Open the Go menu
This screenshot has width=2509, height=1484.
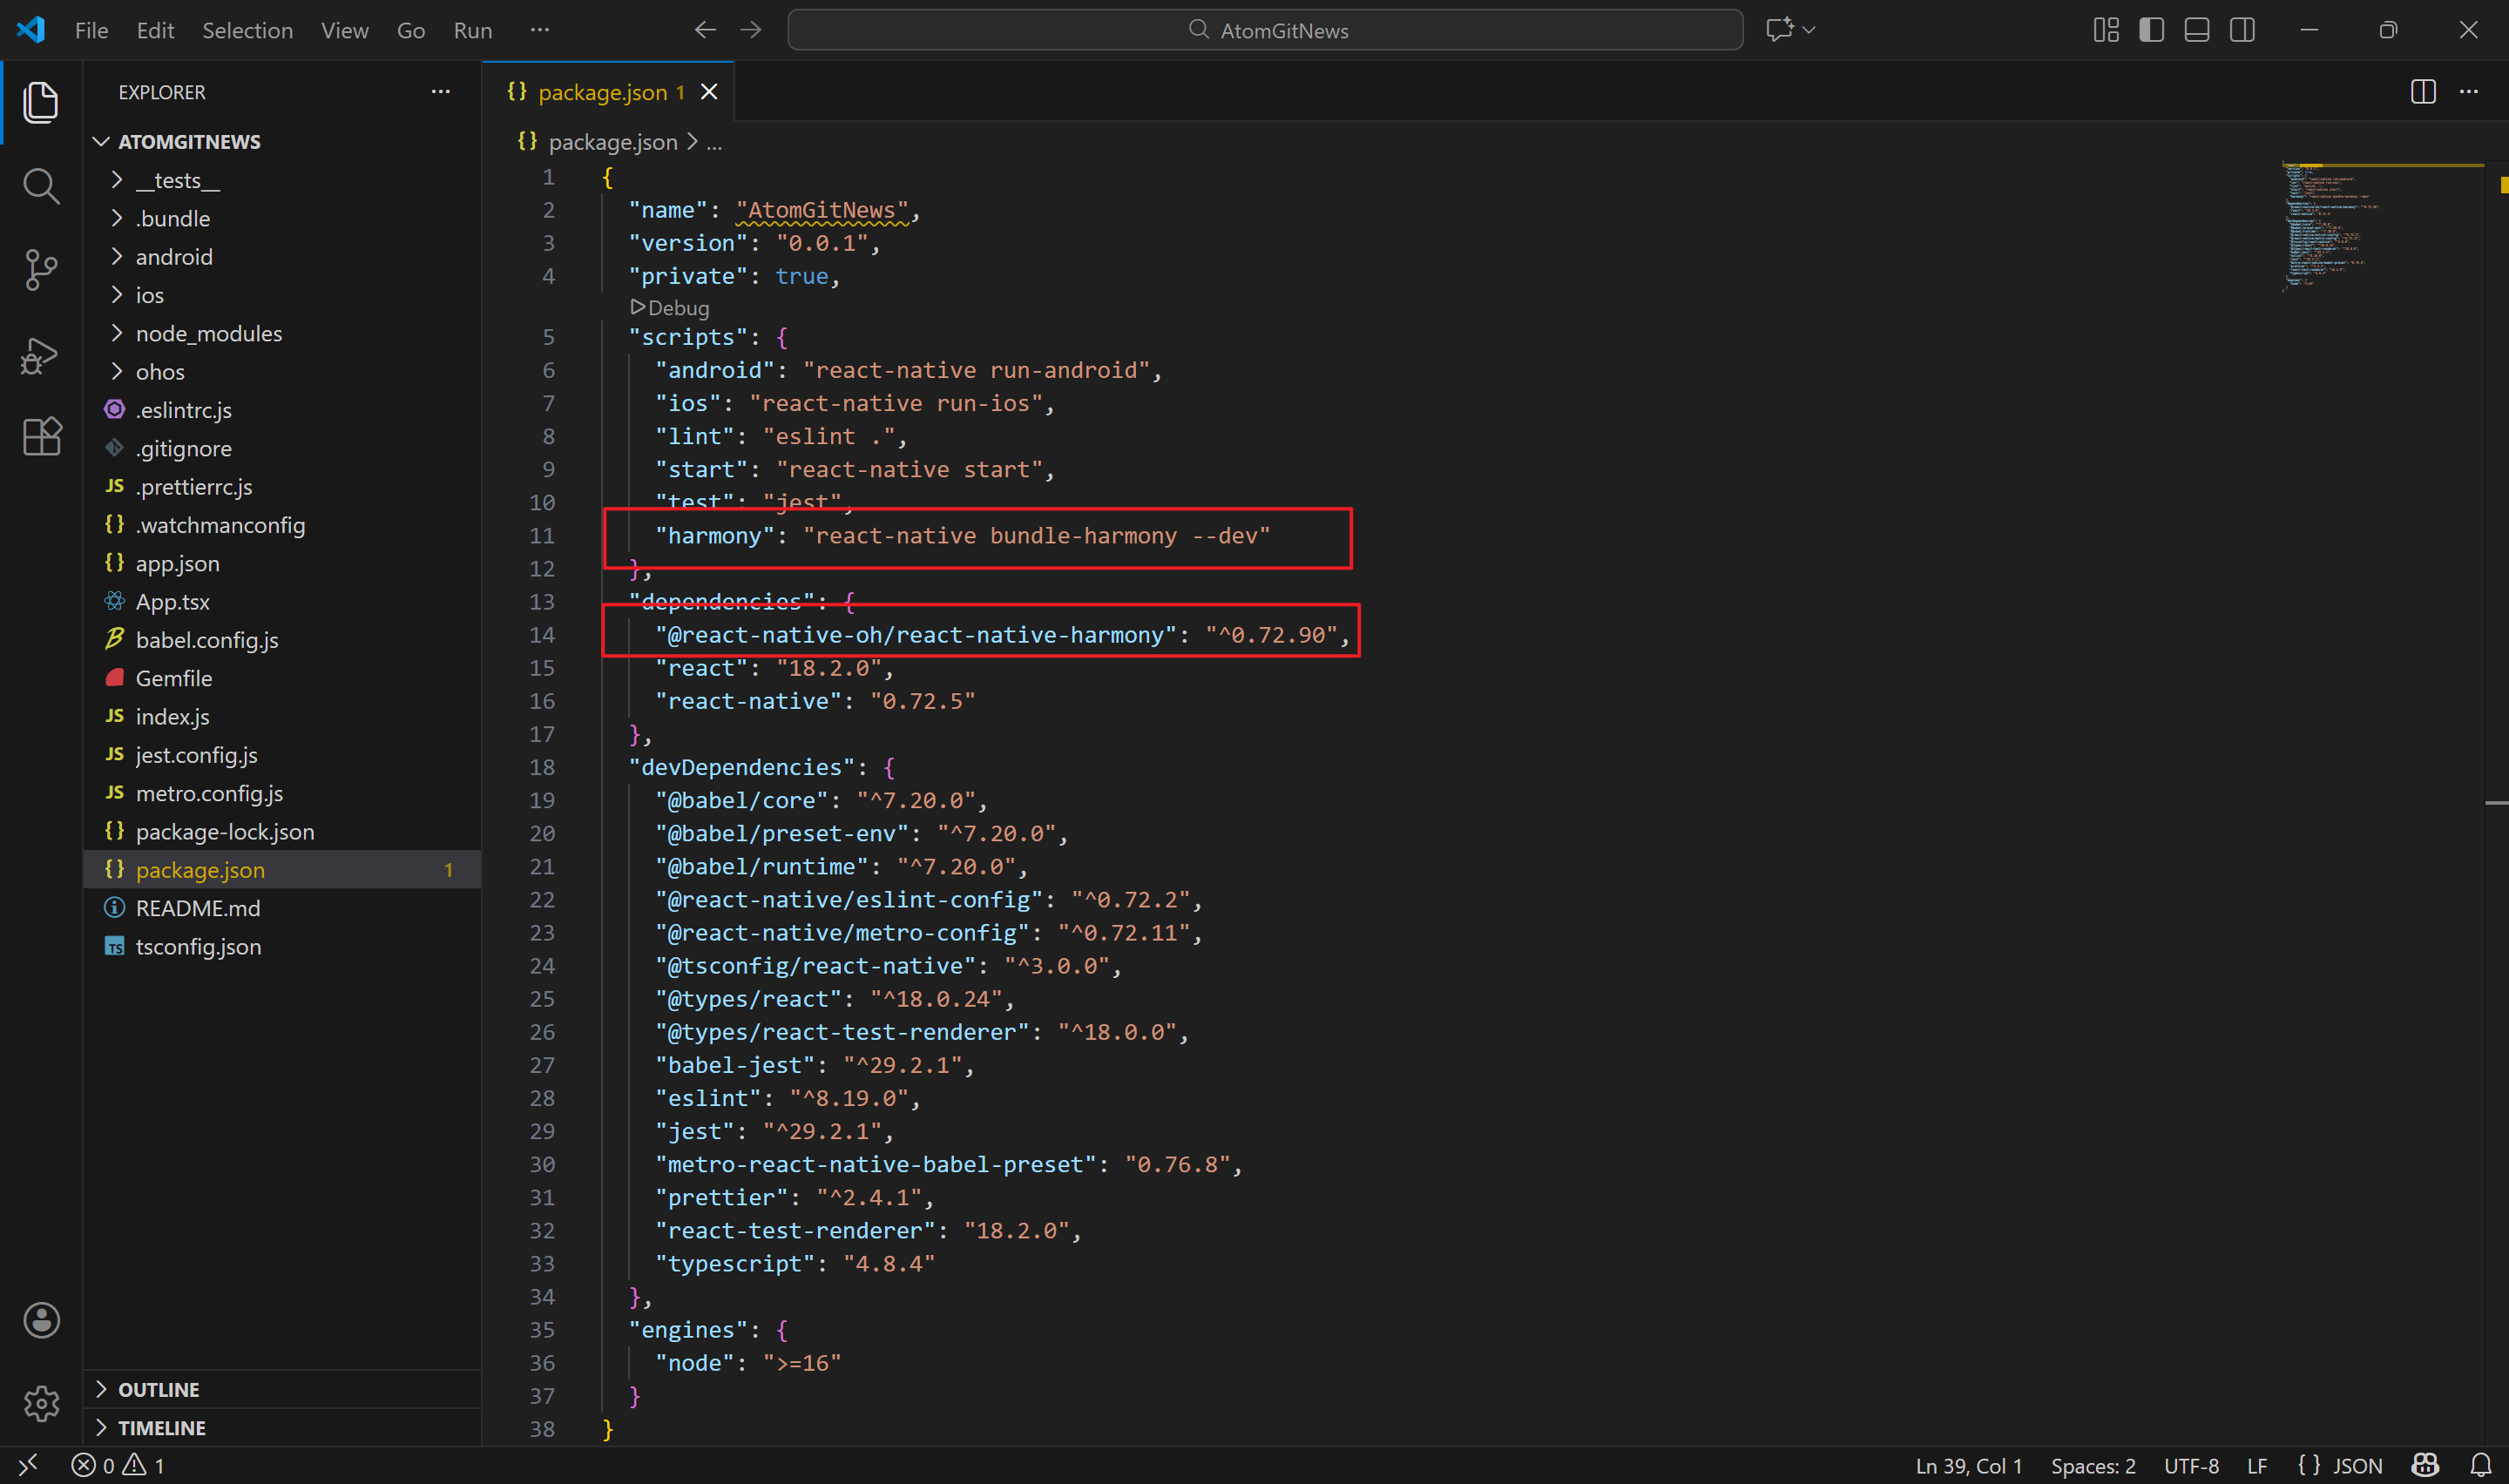pyautogui.click(x=410, y=30)
